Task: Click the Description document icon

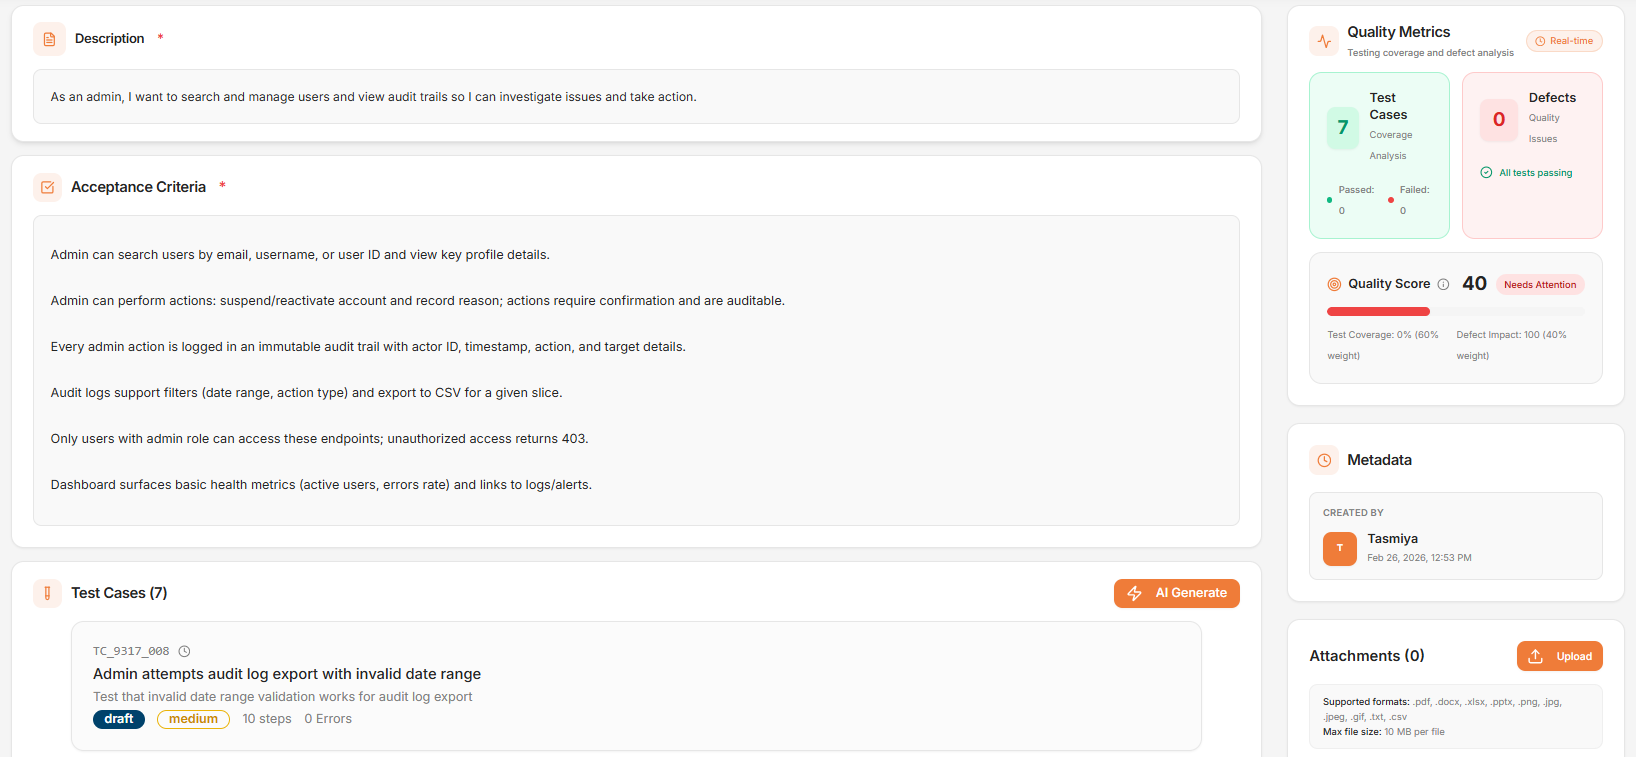Action: (49, 39)
